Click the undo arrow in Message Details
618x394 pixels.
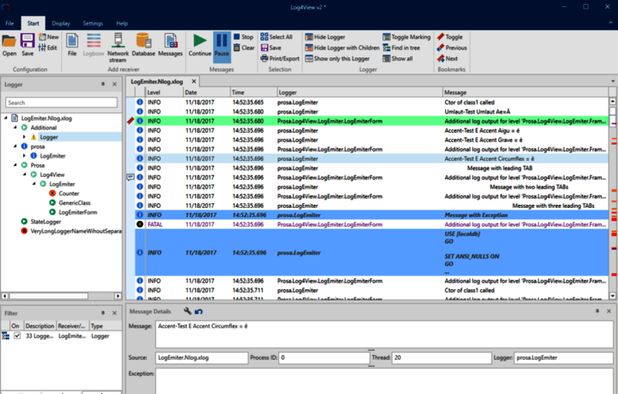pyautogui.click(x=199, y=311)
